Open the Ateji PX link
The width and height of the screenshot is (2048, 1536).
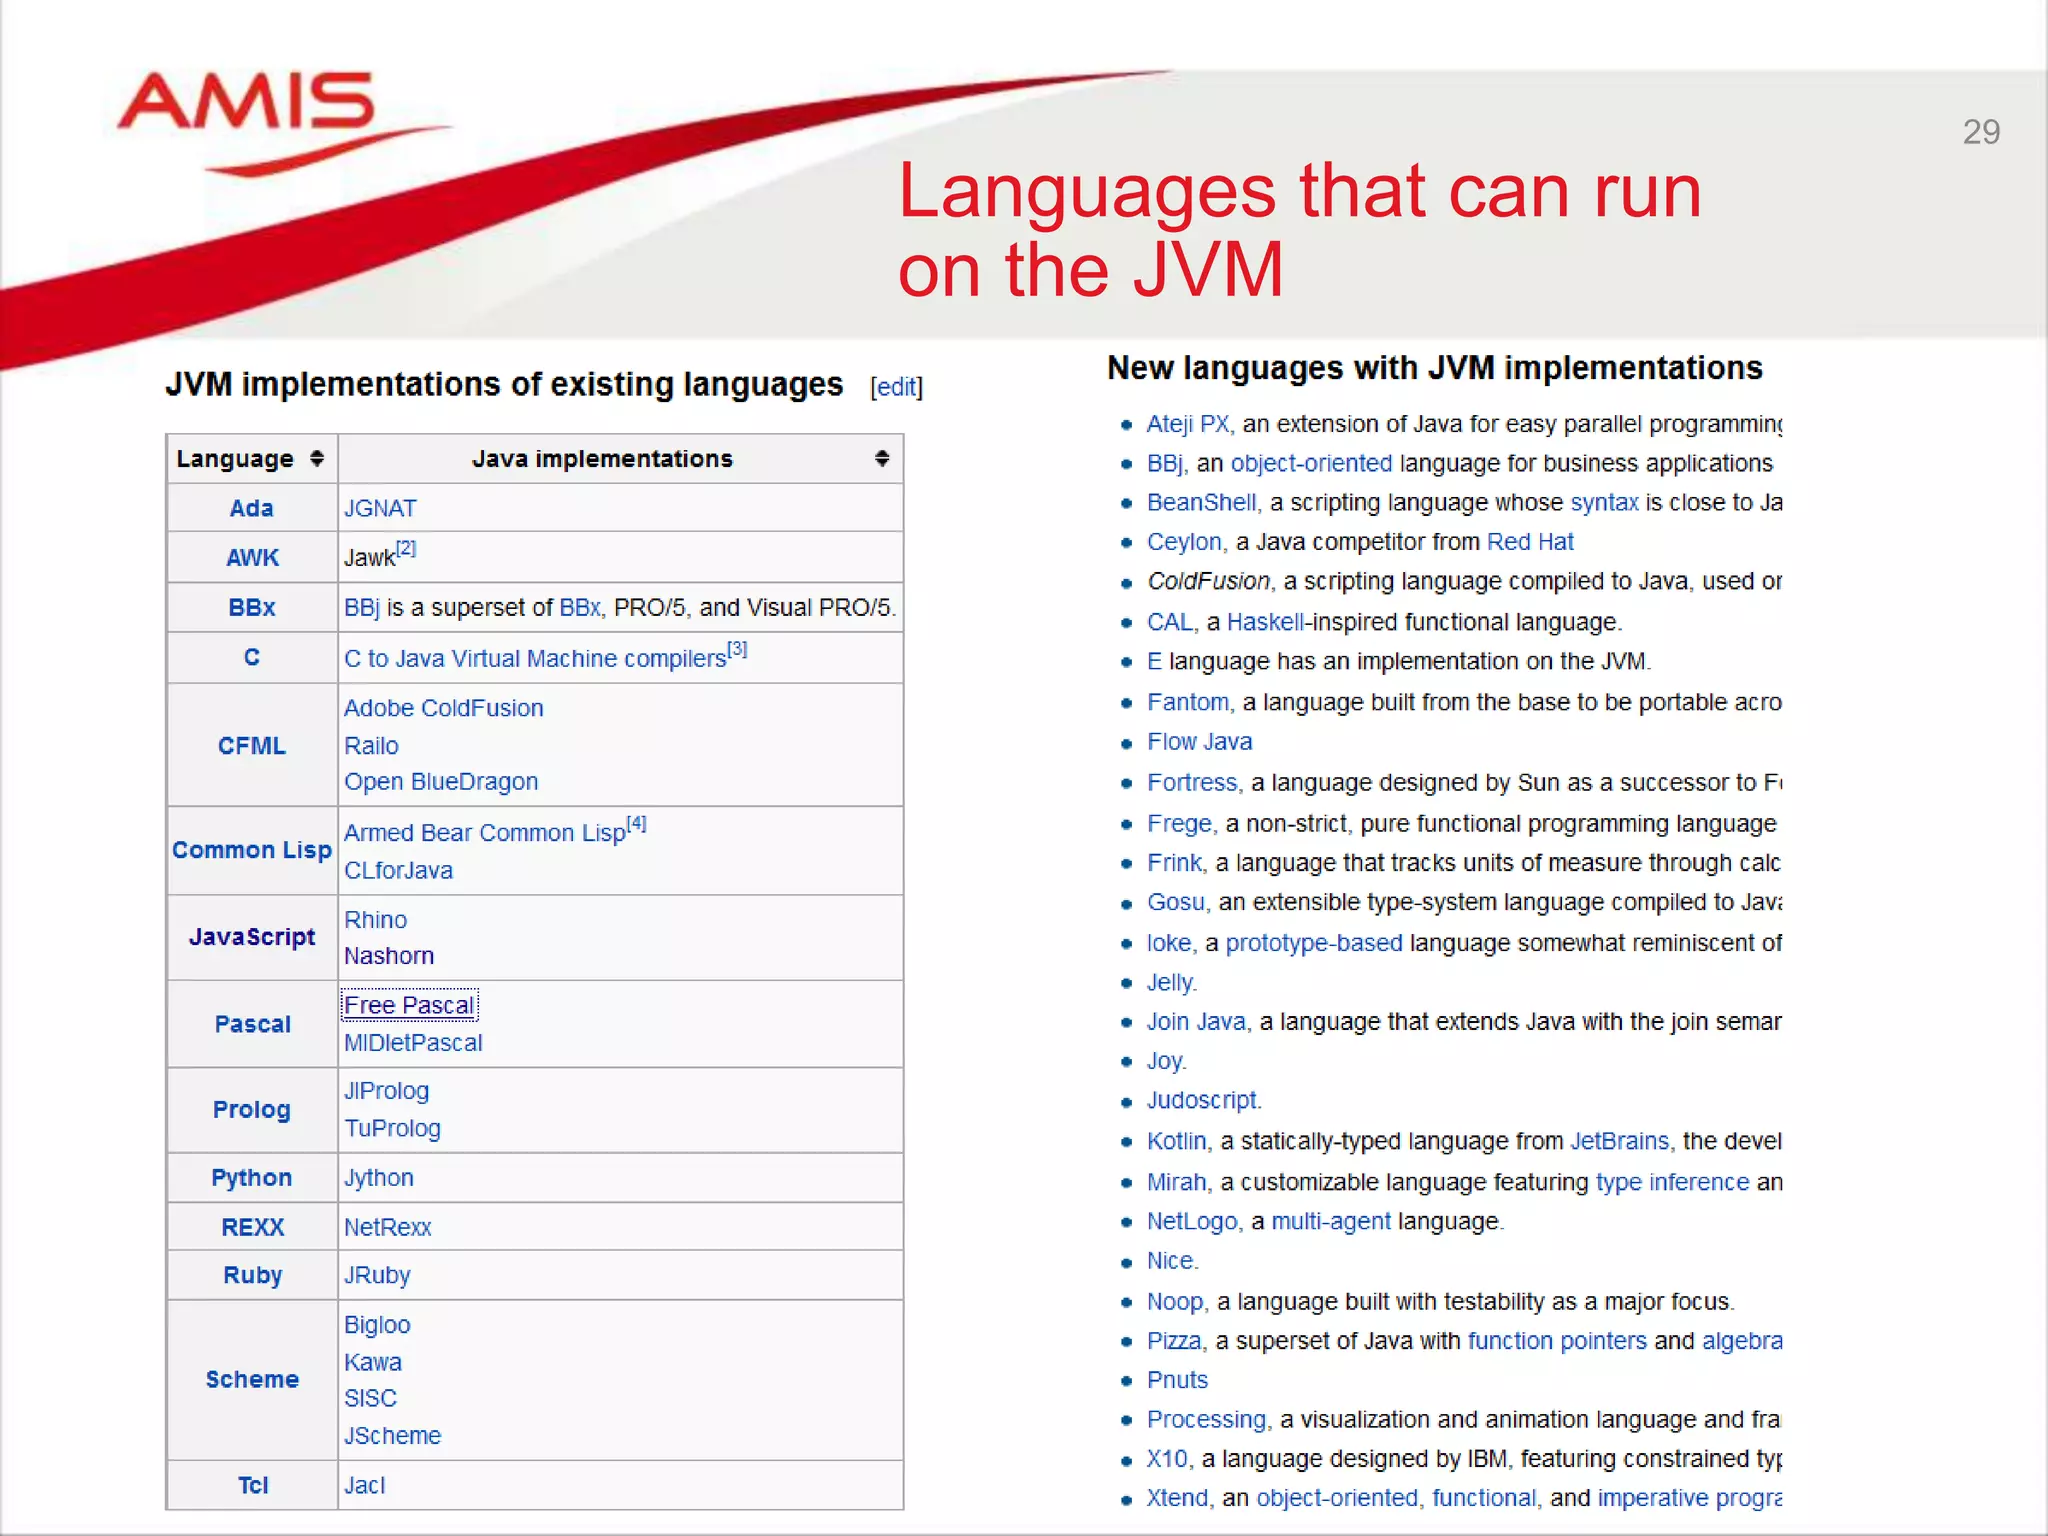tap(1188, 424)
